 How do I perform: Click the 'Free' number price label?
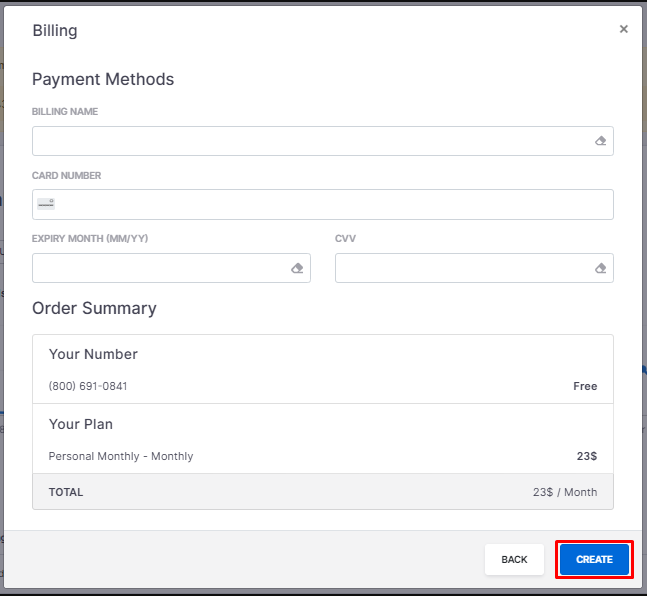coord(585,386)
